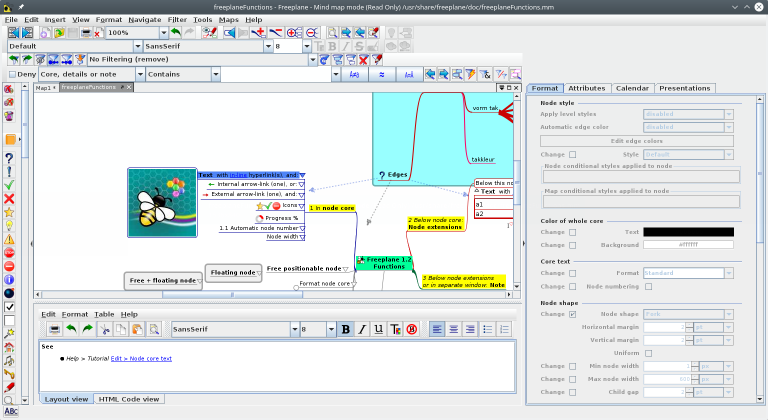Toggle Change checkbox next to Style
The width and height of the screenshot is (768, 420).
[573, 154]
